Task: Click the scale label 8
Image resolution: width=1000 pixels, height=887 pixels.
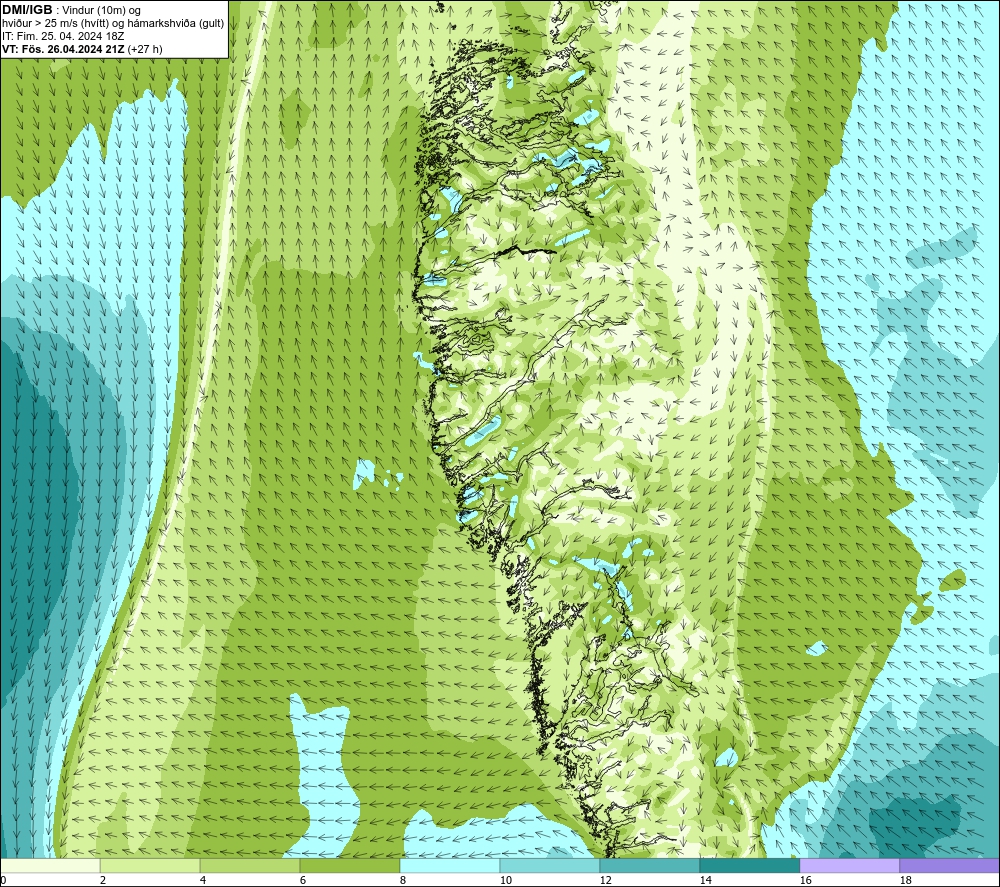Action: point(403,881)
